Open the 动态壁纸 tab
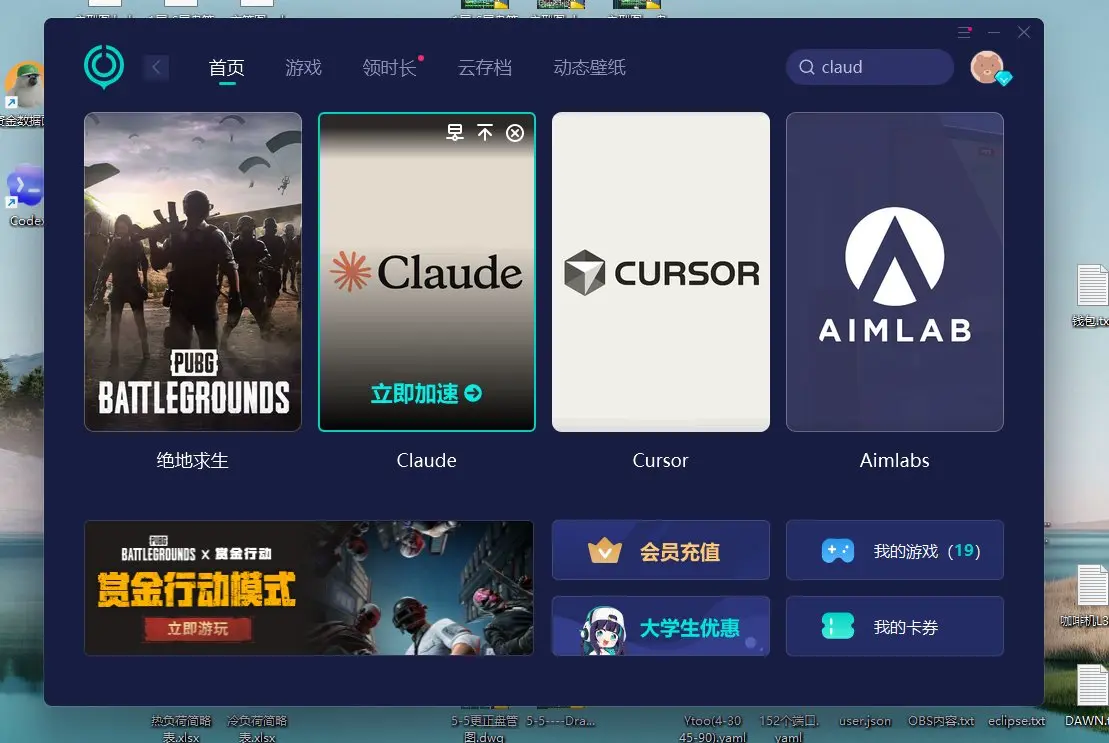1109x743 pixels. coord(590,67)
